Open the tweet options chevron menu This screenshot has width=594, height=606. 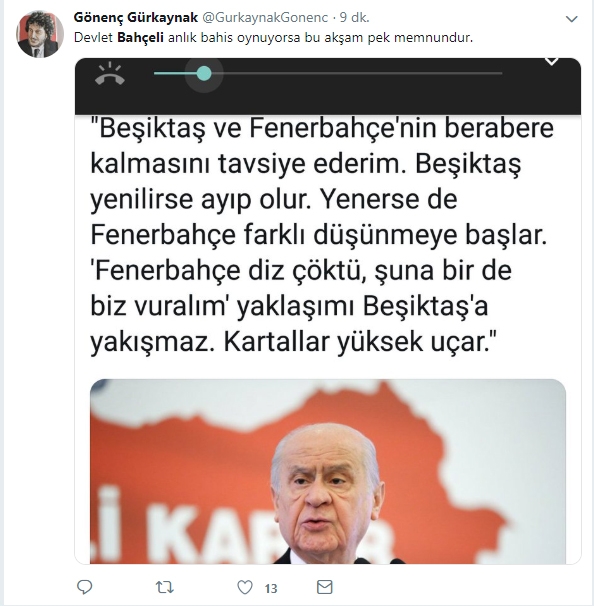point(572,19)
